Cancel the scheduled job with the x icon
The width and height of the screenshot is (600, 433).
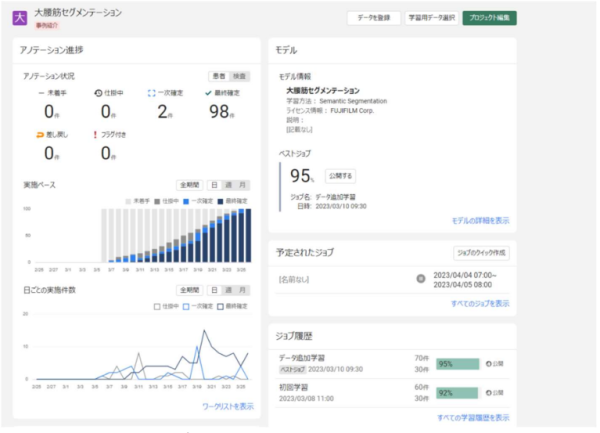pyautogui.click(x=421, y=277)
